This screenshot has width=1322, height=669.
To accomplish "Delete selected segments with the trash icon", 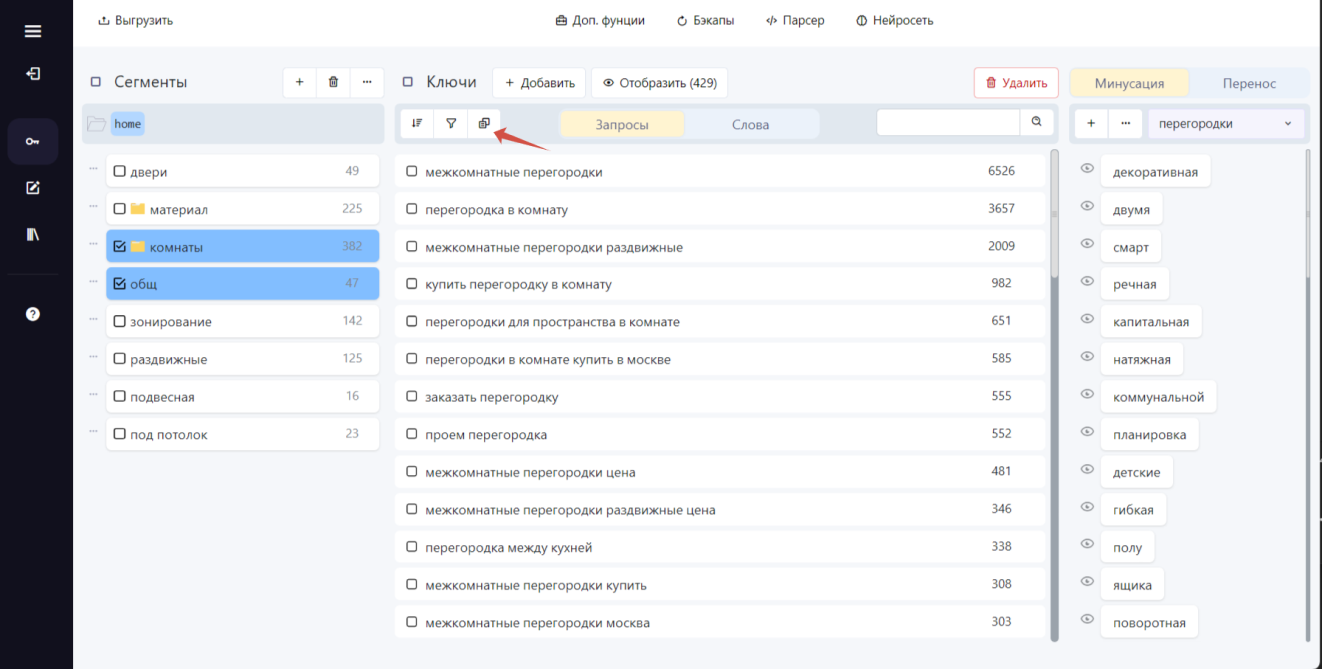I will point(333,82).
